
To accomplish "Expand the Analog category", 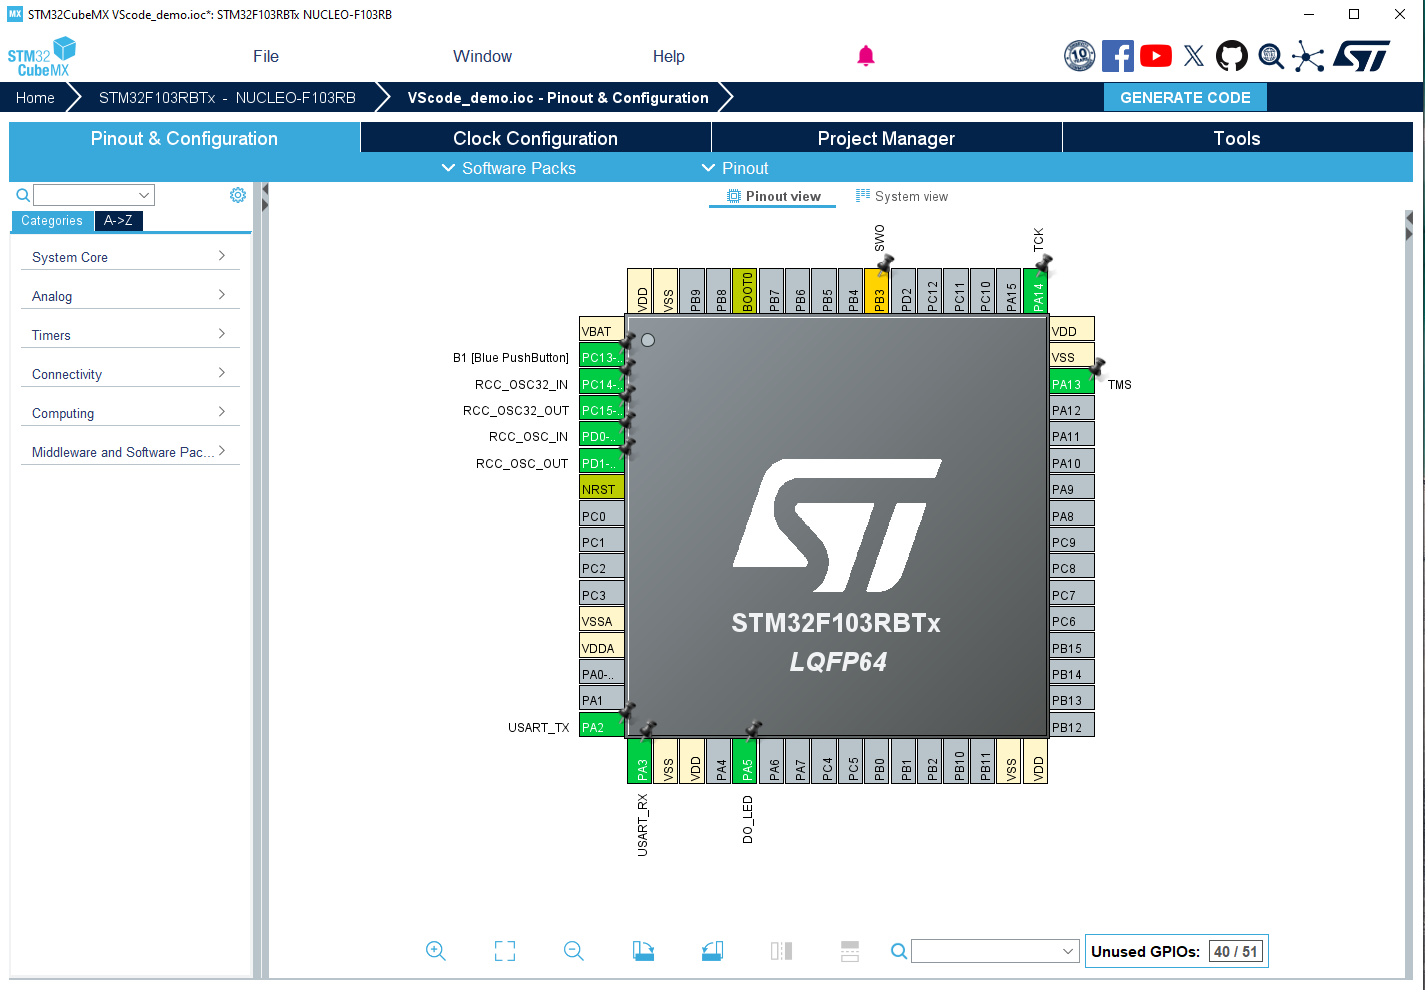I will click(x=130, y=296).
